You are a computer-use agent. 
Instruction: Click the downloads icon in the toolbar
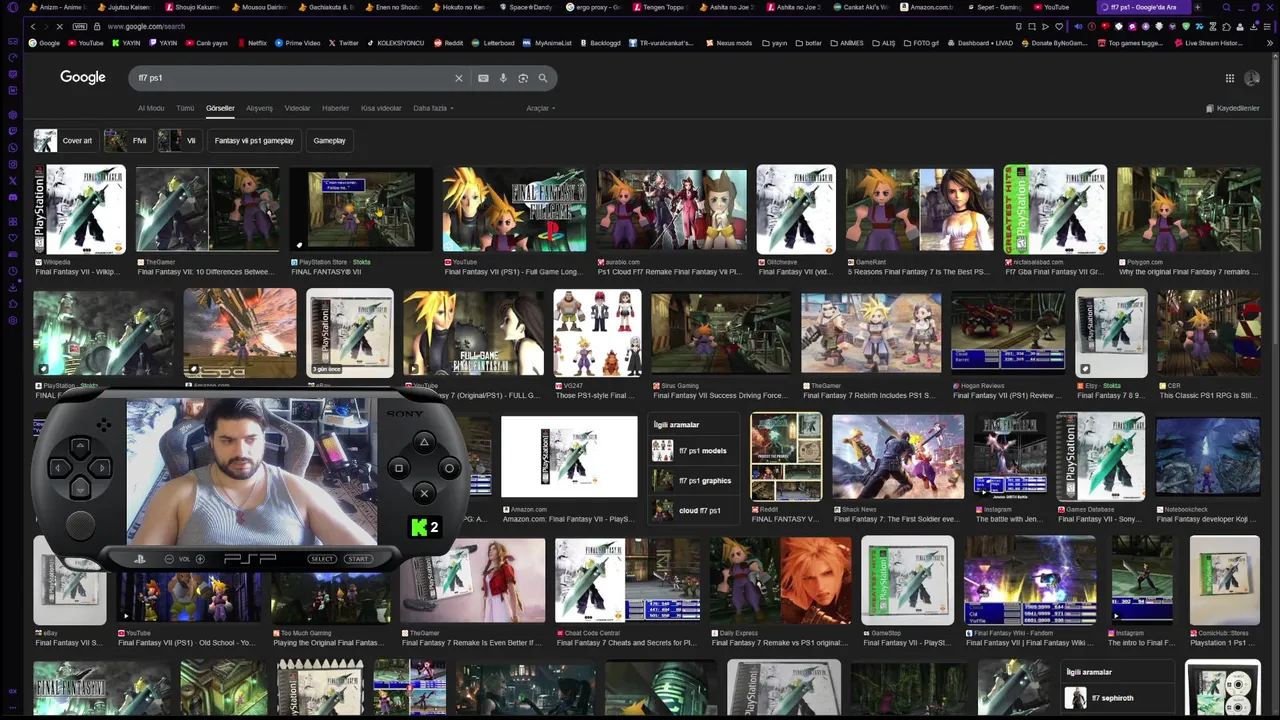coord(1255,26)
